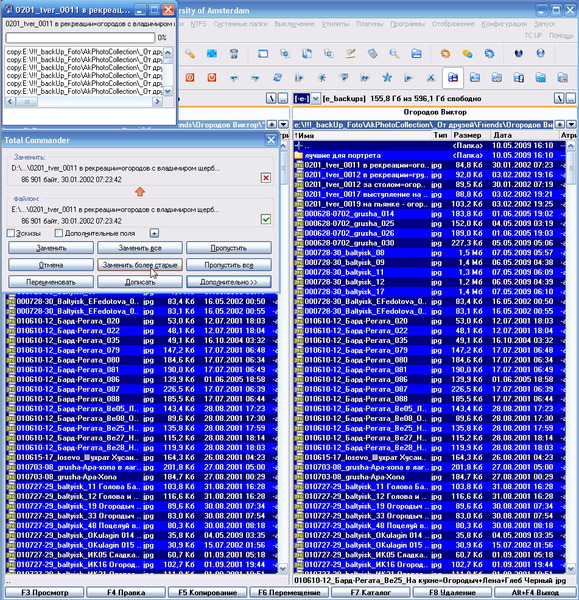This screenshot has width=579, height=600.
Task: Click the blue back arrow icon
Action: pyautogui.click(x=234, y=78)
